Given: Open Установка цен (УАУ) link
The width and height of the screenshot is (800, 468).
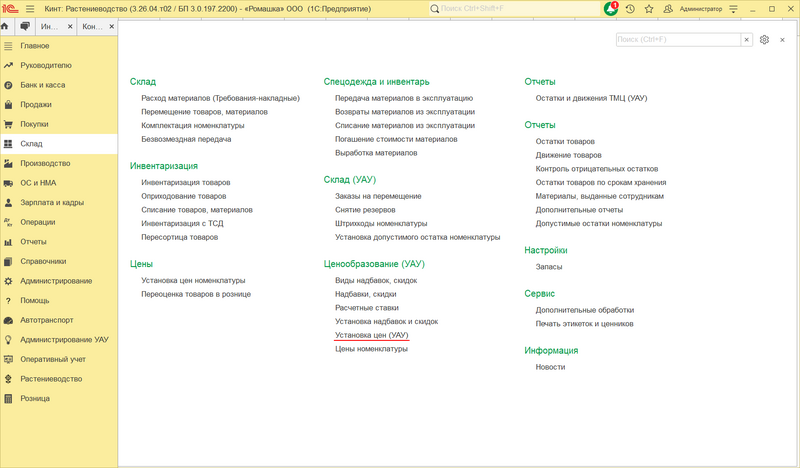Looking at the screenshot, I should [372, 335].
